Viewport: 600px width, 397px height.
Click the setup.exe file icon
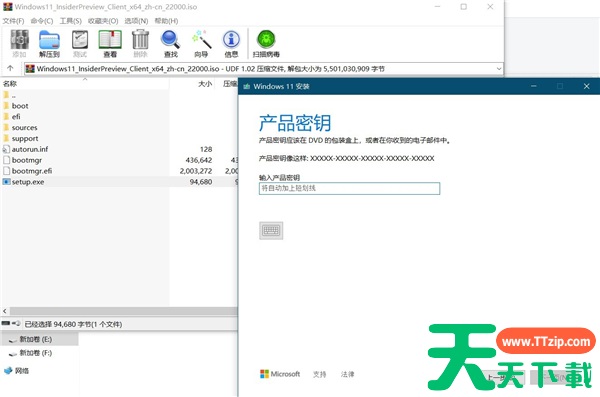[6, 181]
